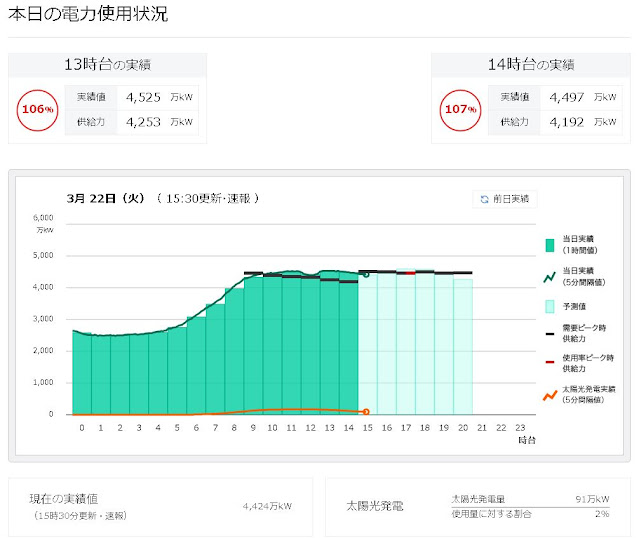Click the 4,192 万kW supply value
Viewport: 639px width, 538px height.
582,122
